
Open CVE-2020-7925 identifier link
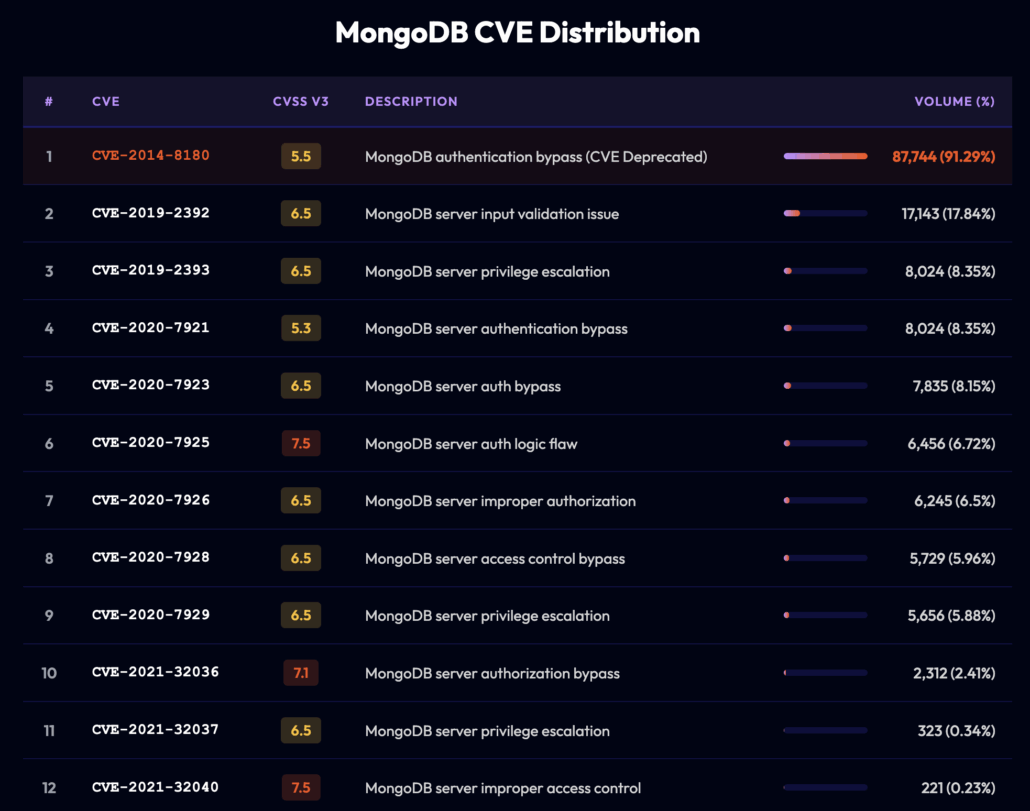tap(150, 443)
